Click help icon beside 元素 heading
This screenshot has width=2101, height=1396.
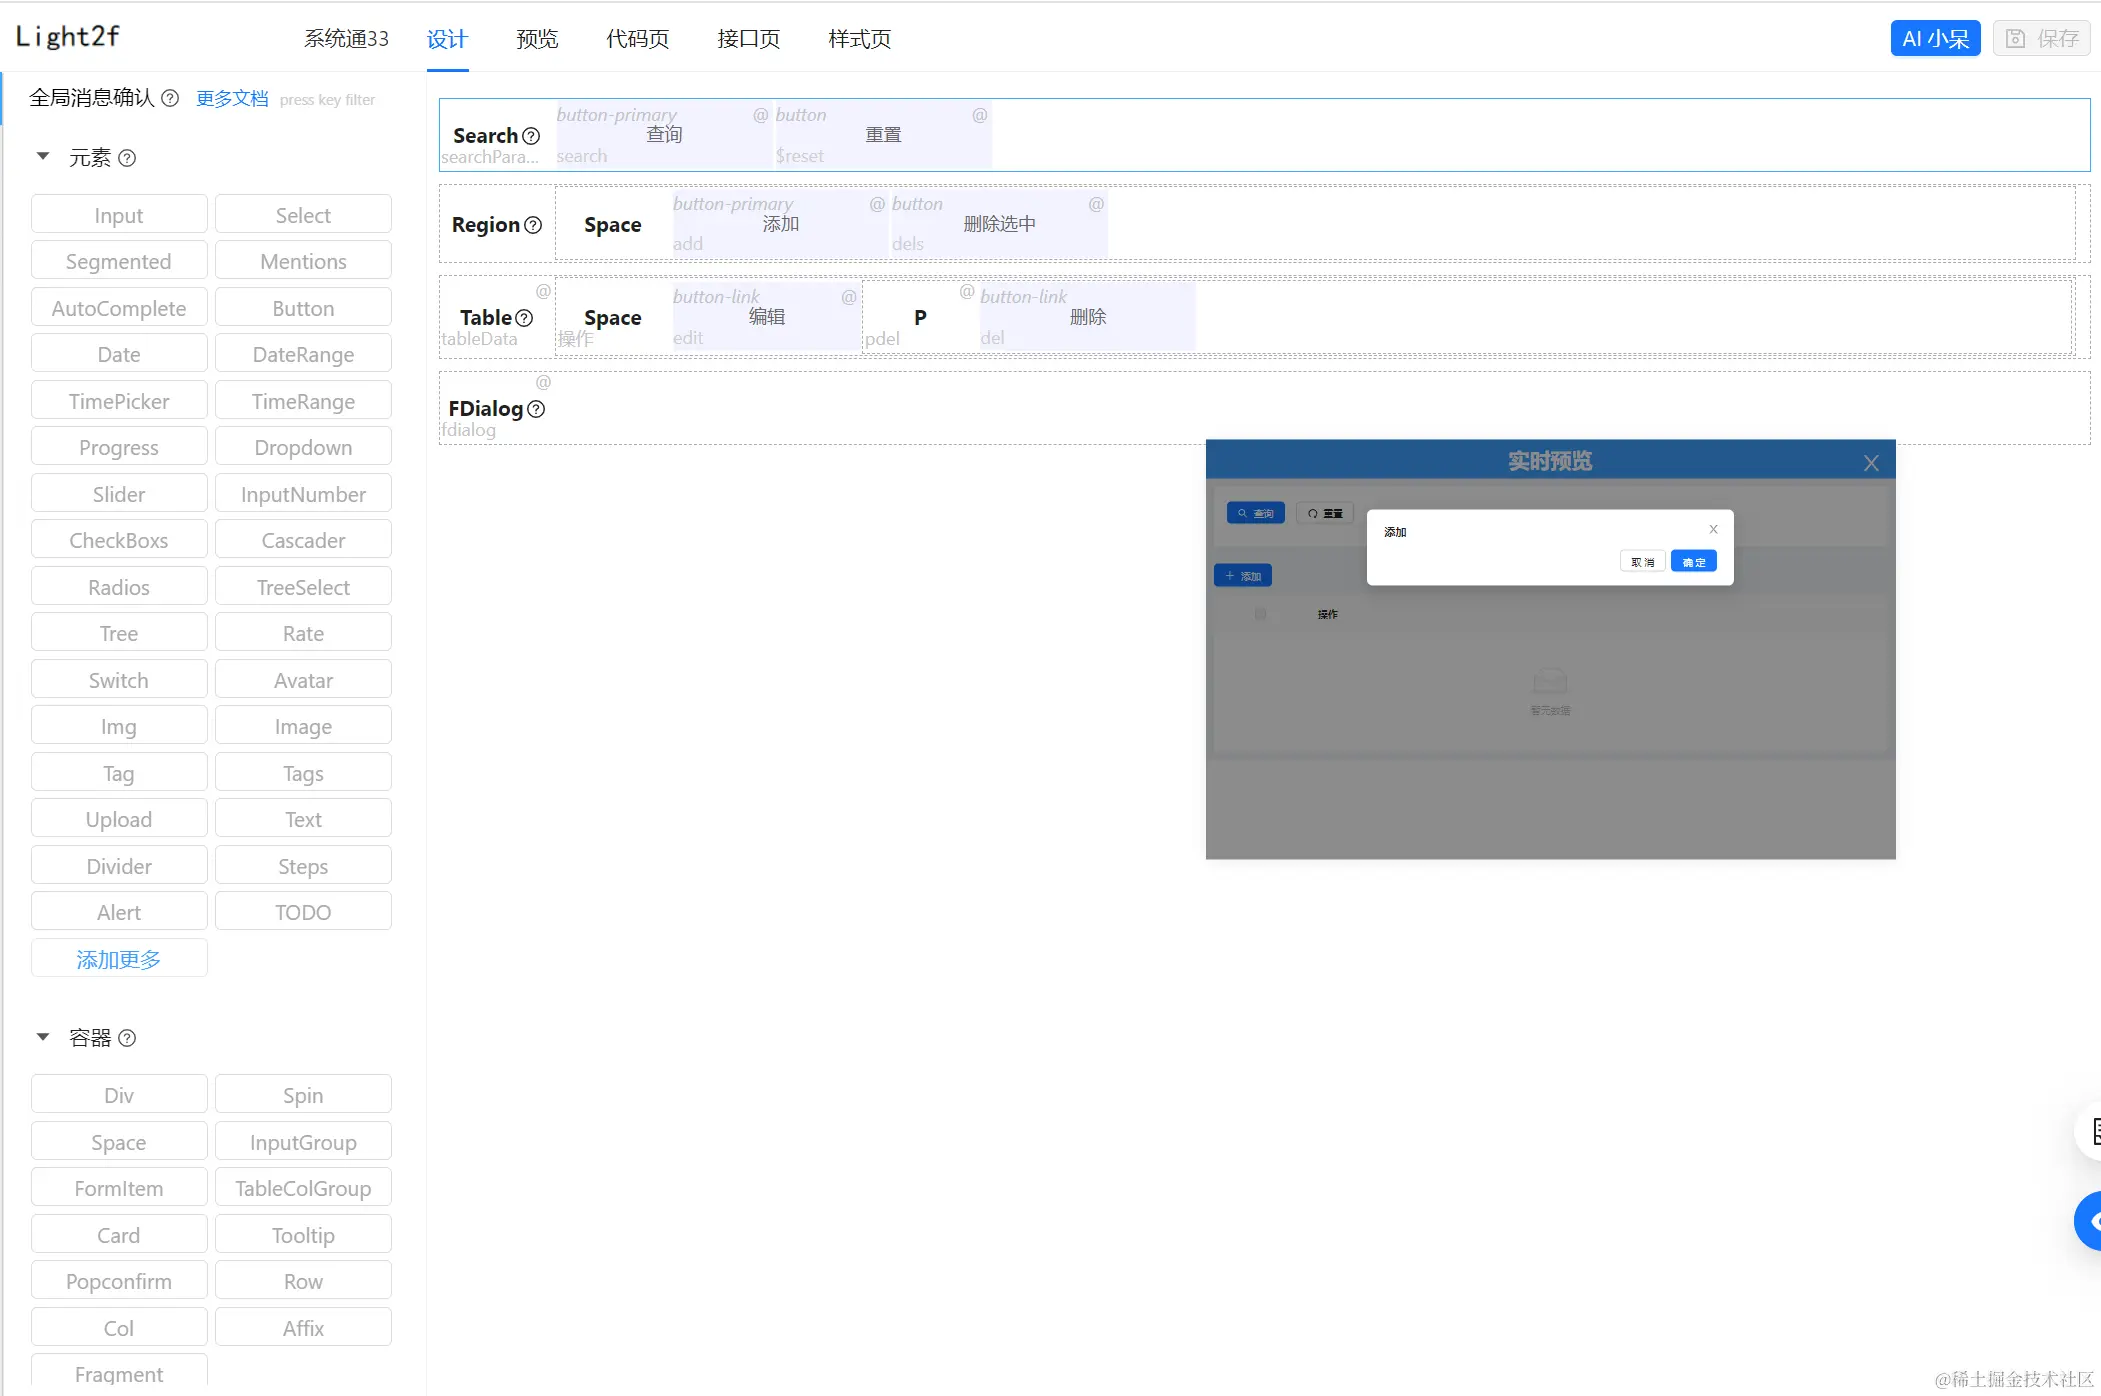coord(127,158)
